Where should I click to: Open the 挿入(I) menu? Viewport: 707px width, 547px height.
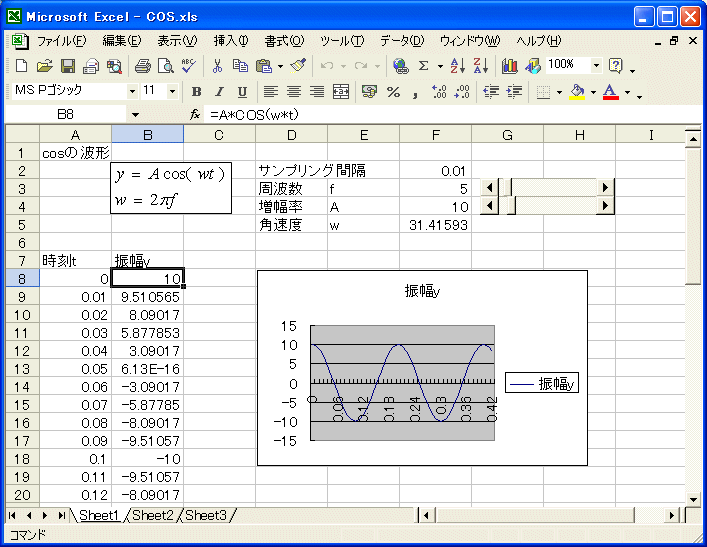231,41
